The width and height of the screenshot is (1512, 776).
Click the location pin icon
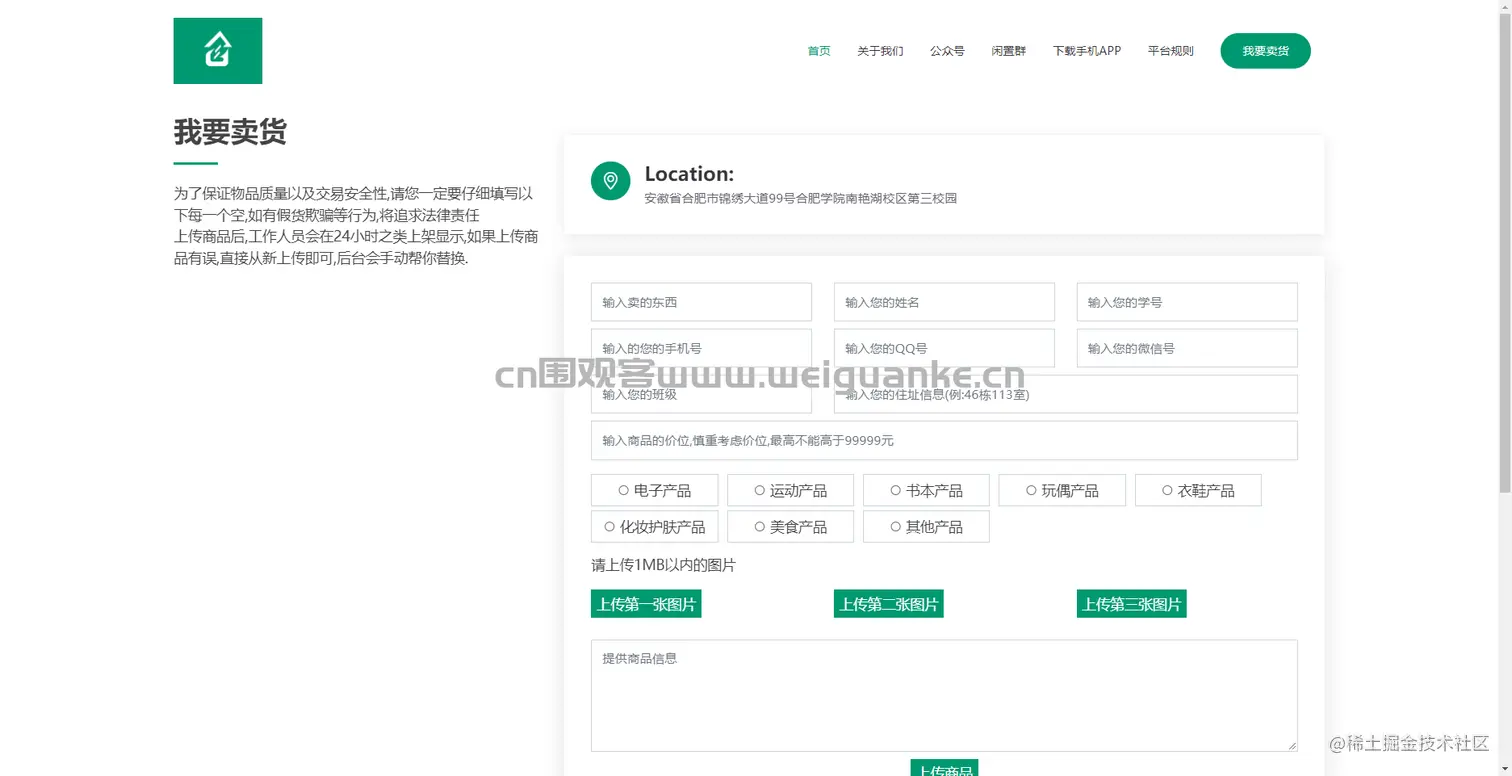(611, 181)
